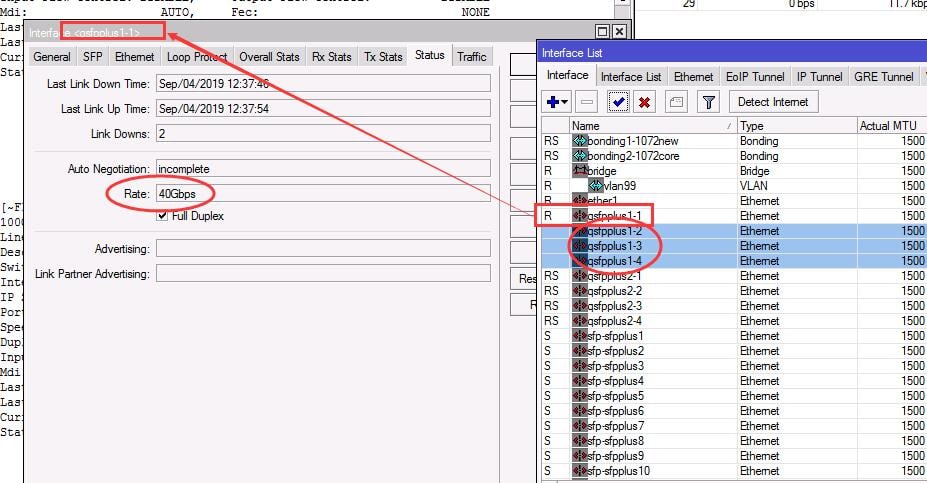The width and height of the screenshot is (927, 483).
Task: Click the Rate field showing 40Gbps
Action: pos(323,194)
